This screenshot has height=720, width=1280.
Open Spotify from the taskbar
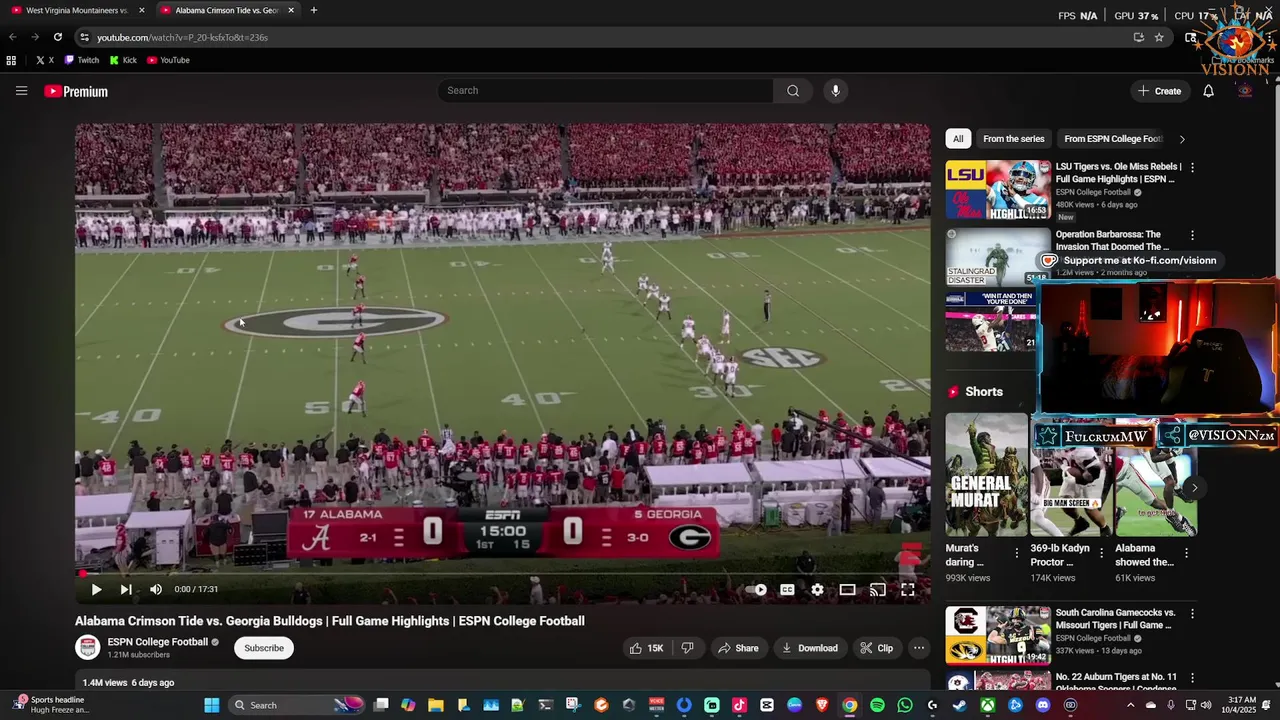pos(877,705)
